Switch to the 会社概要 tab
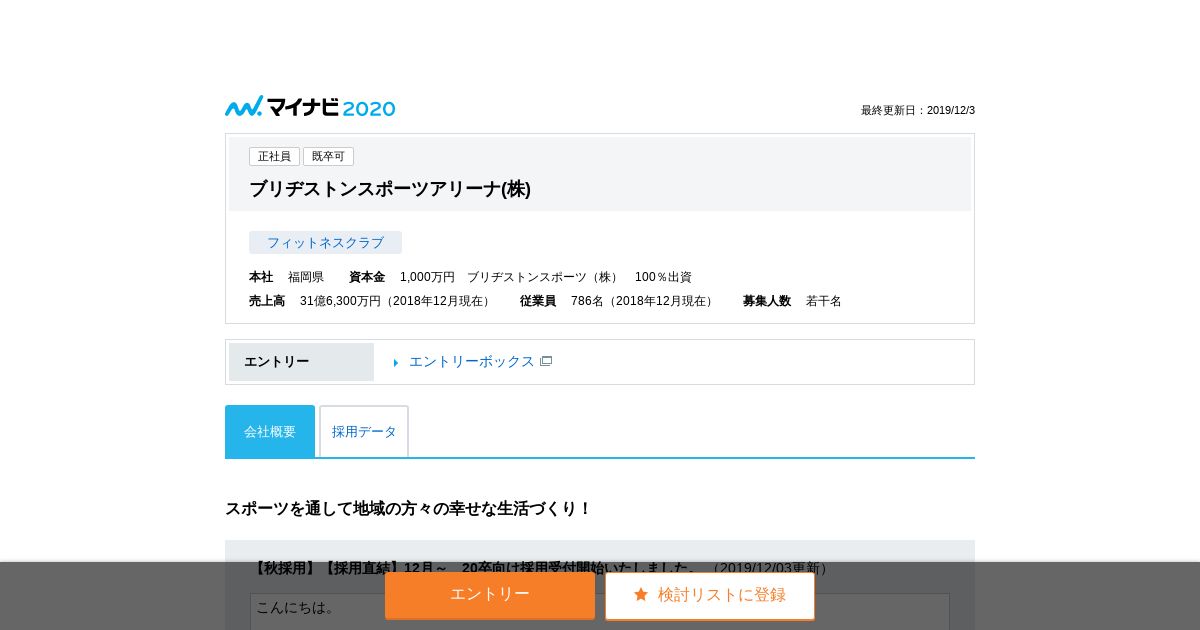The image size is (1200, 630). (270, 431)
